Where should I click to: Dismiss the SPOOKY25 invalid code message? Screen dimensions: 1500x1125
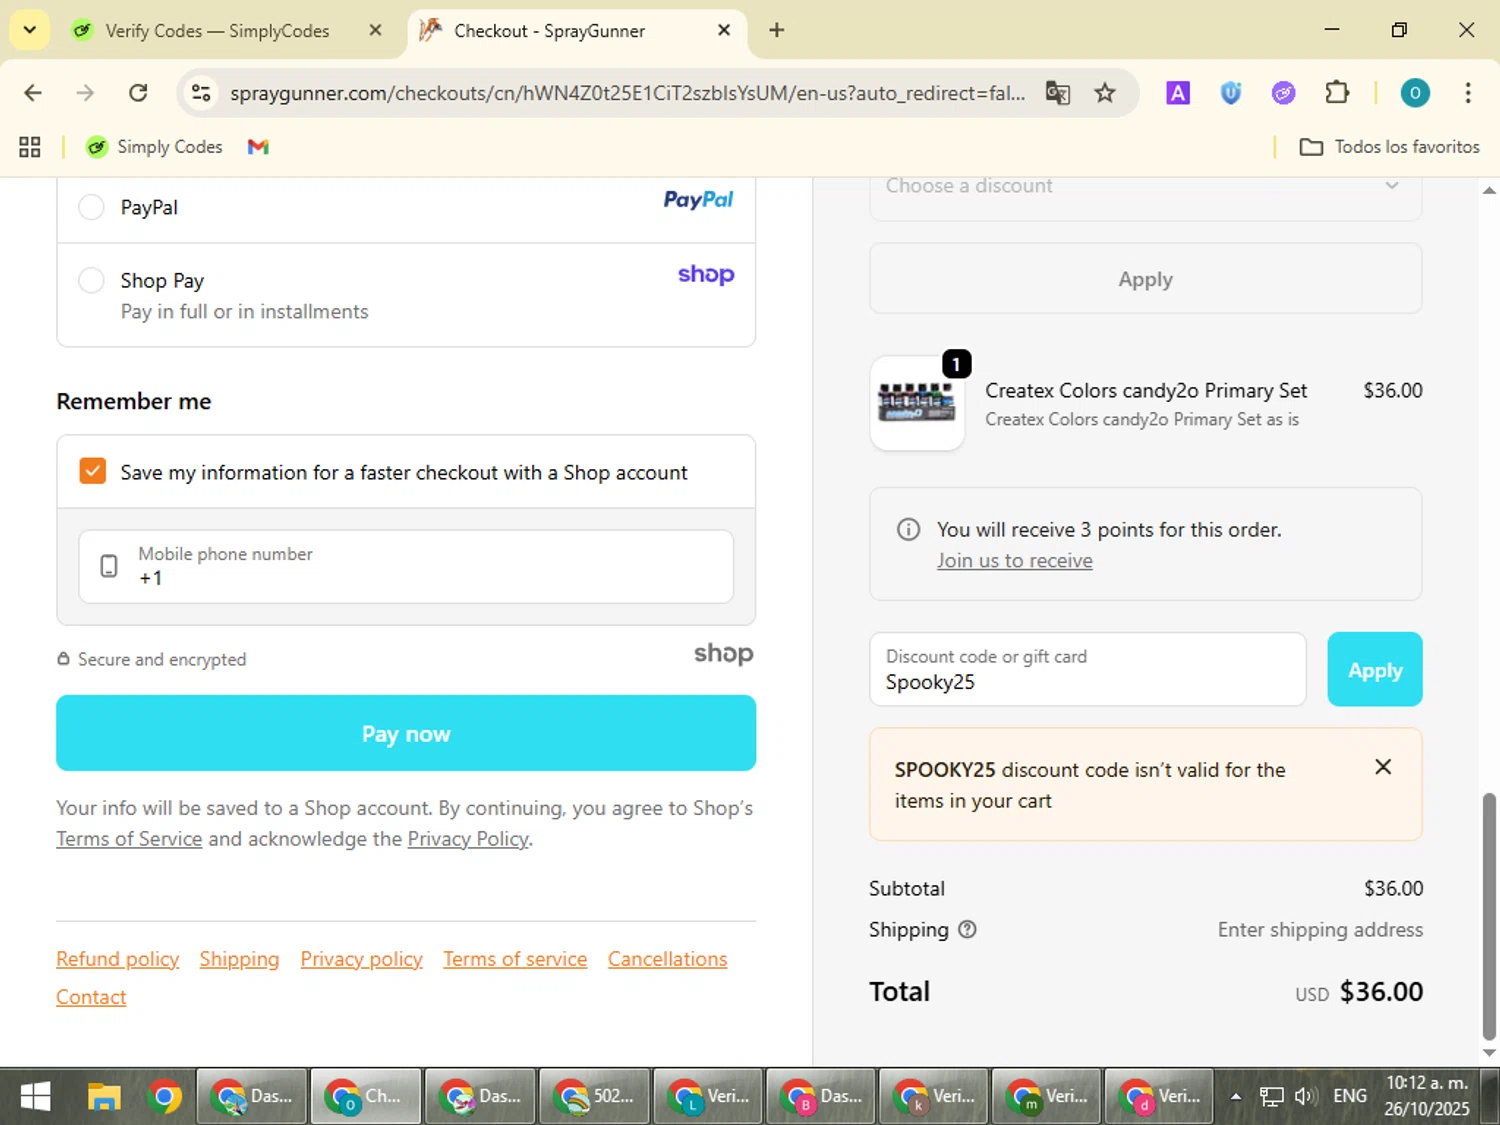coord(1383,767)
